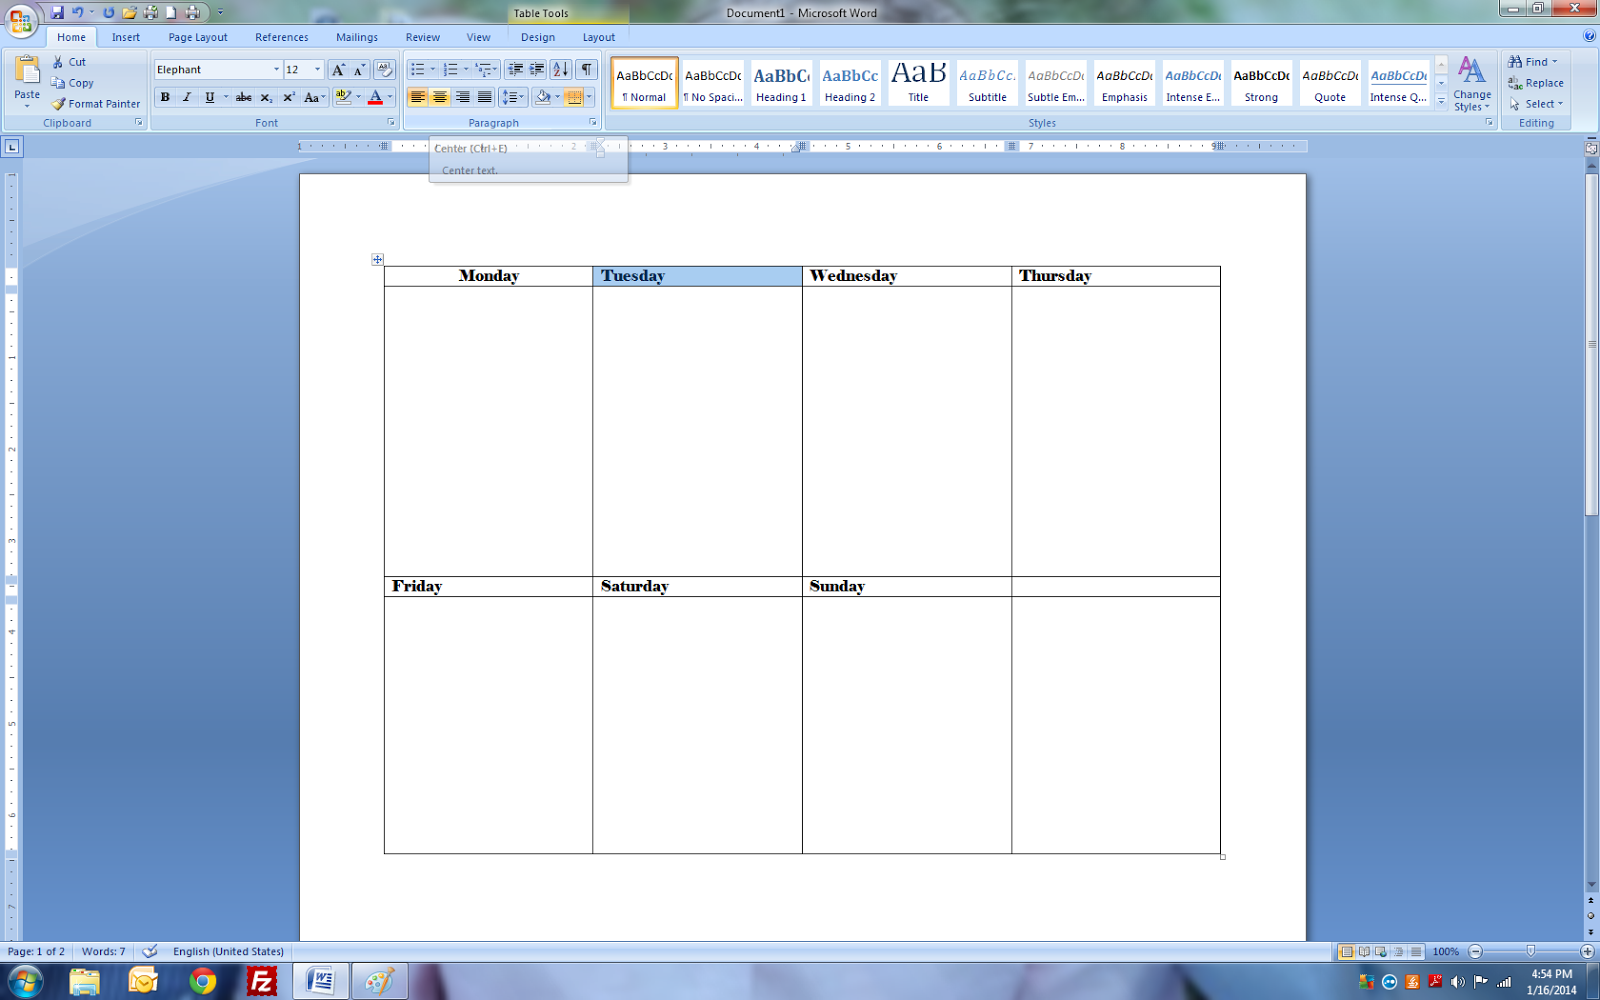
Task: Click the Change Styles icon
Action: click(x=1471, y=70)
